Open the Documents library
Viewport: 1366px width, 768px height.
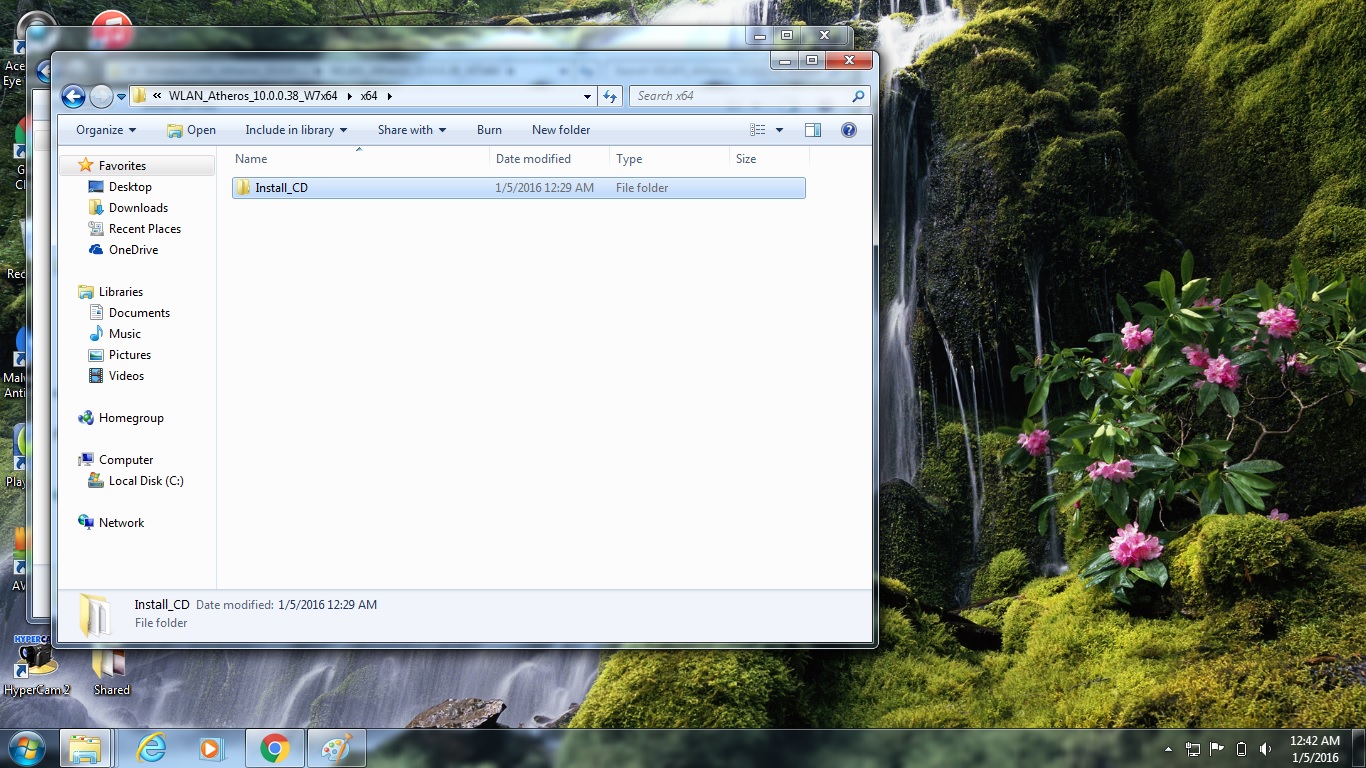click(139, 313)
